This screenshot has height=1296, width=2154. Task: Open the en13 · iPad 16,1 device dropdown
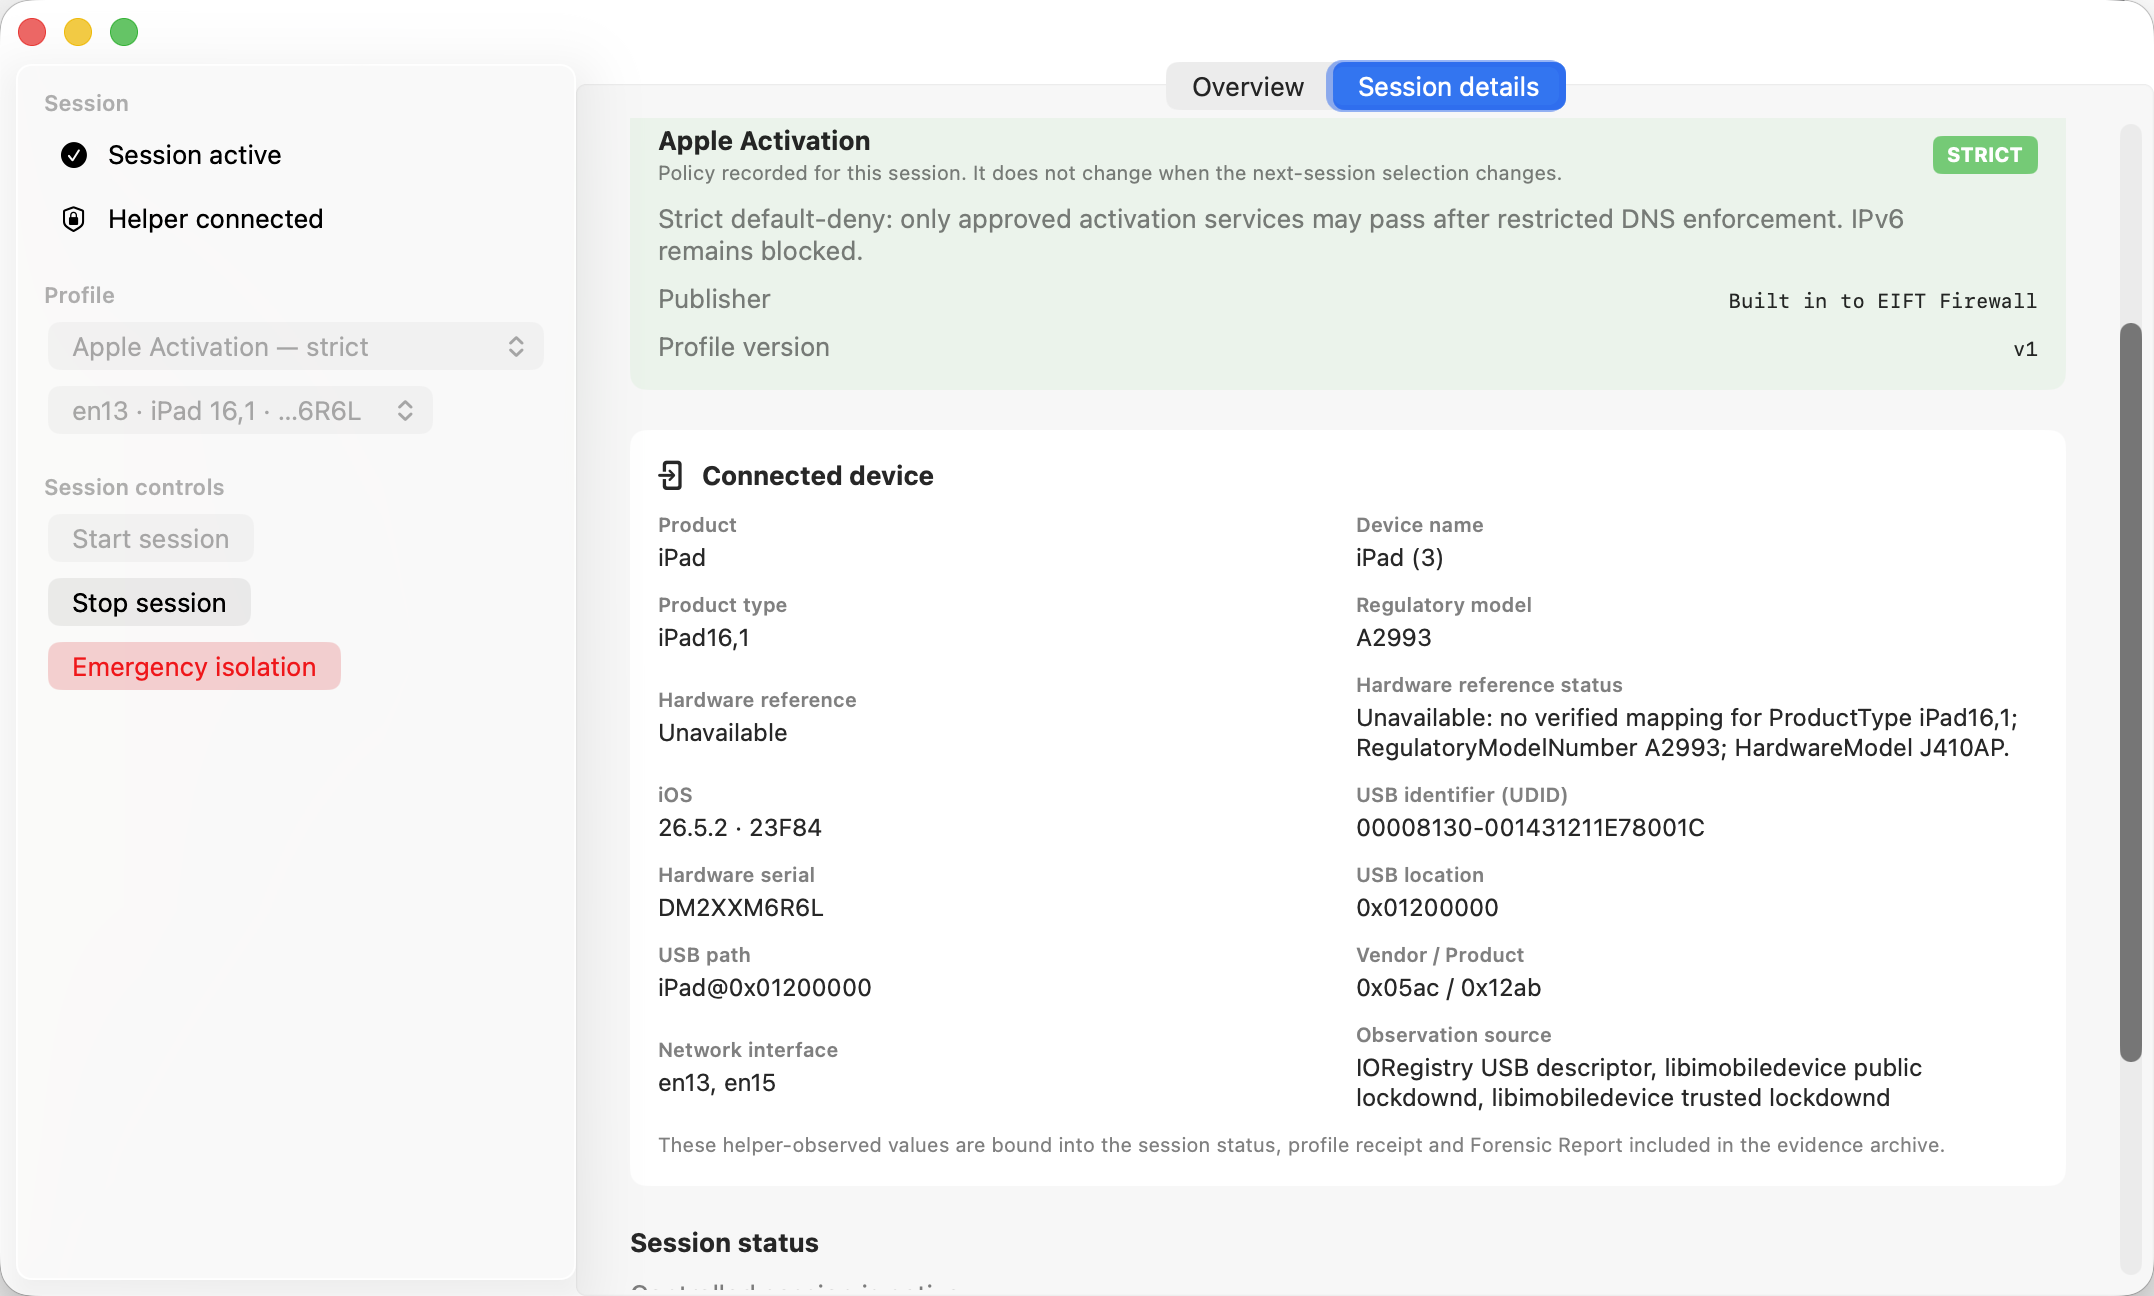pyautogui.click(x=240, y=411)
